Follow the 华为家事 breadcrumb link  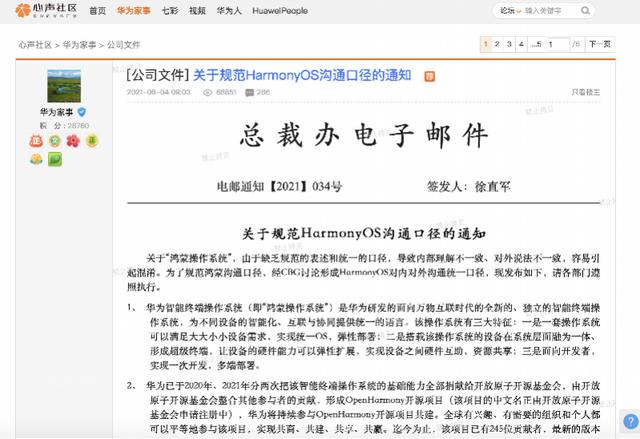pos(79,45)
